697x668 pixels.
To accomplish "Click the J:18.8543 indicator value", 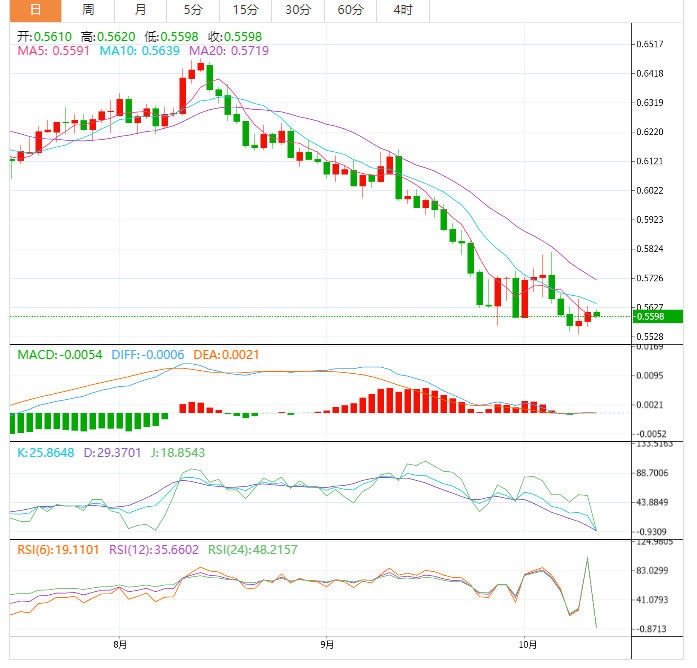I will click(x=178, y=453).
